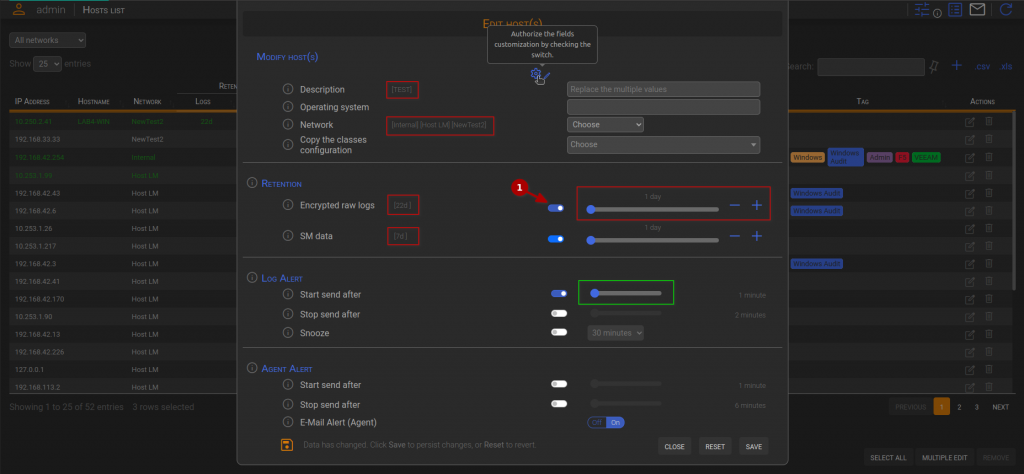
Task: Click info icon beside Retention heading
Action: pyautogui.click(x=252, y=183)
